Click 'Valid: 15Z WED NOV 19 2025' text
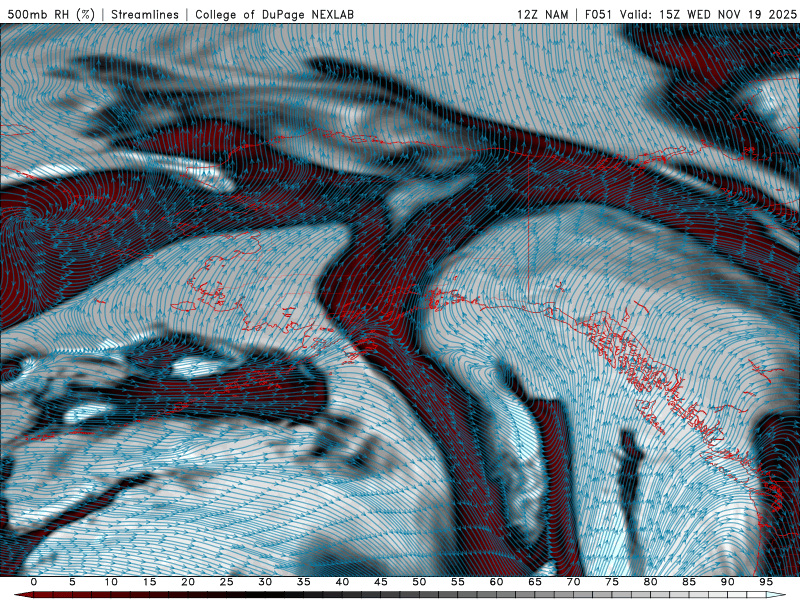Image resolution: width=800 pixels, height=600 pixels. [708, 14]
